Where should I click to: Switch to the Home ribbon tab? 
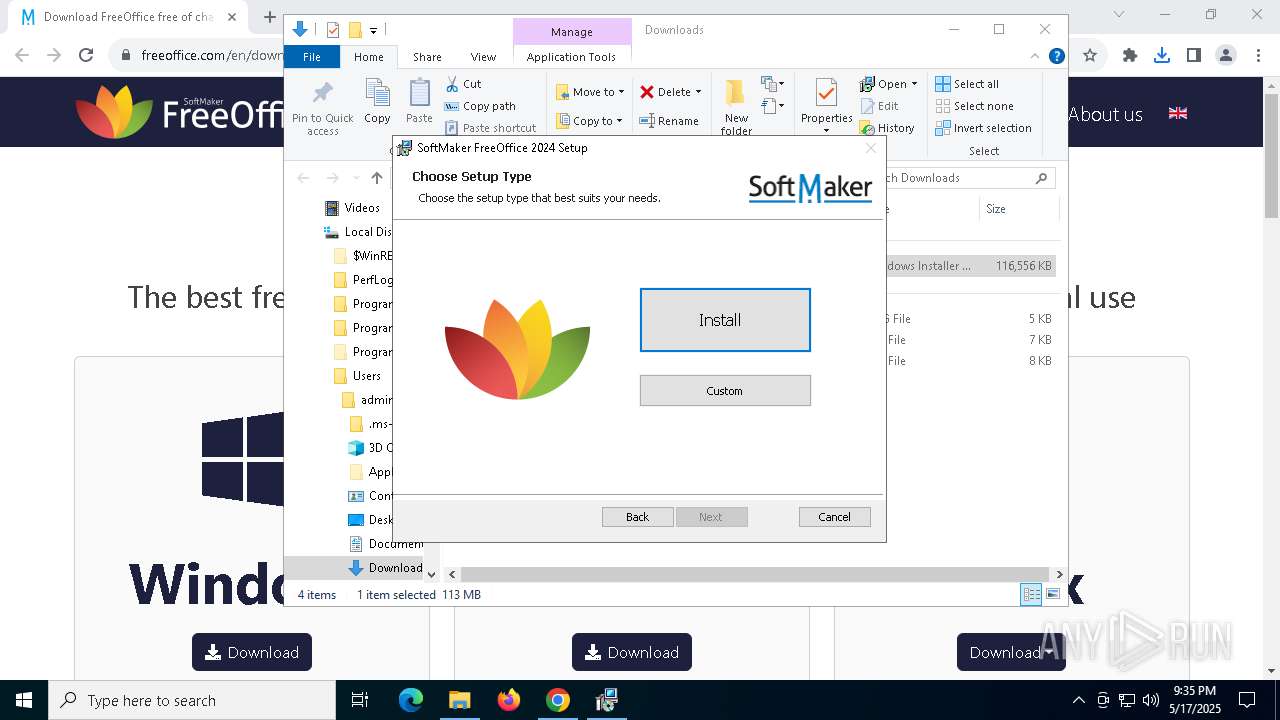[368, 57]
